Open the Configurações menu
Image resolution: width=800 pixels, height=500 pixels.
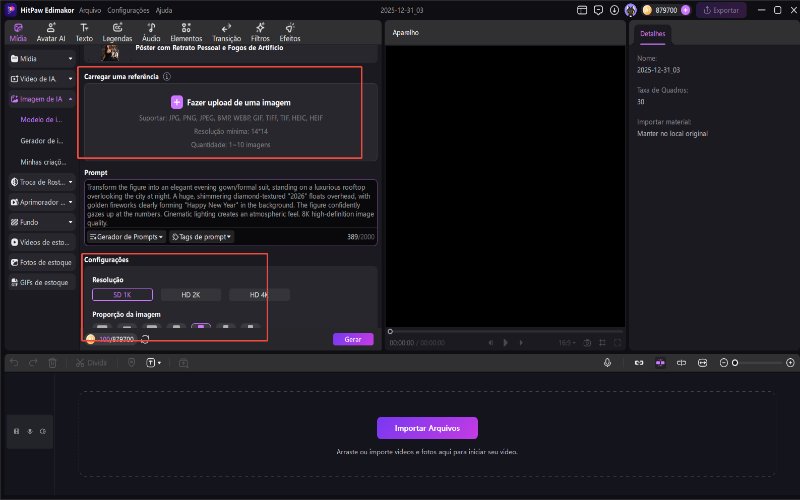pos(128,10)
